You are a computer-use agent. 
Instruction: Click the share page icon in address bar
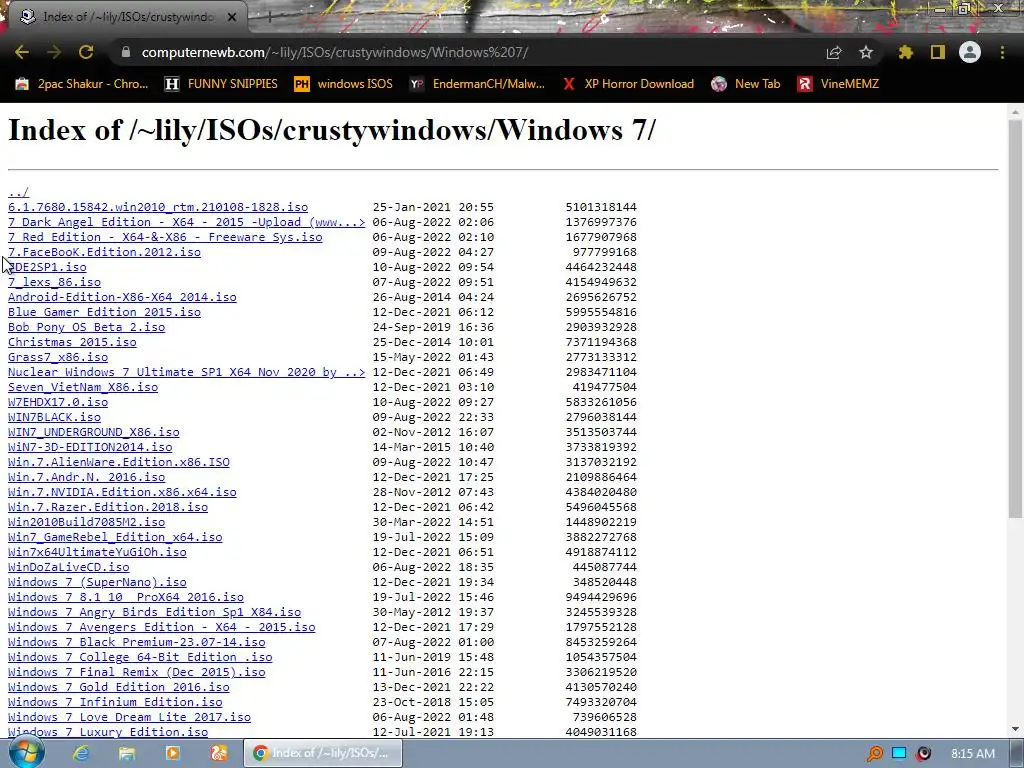(834, 52)
